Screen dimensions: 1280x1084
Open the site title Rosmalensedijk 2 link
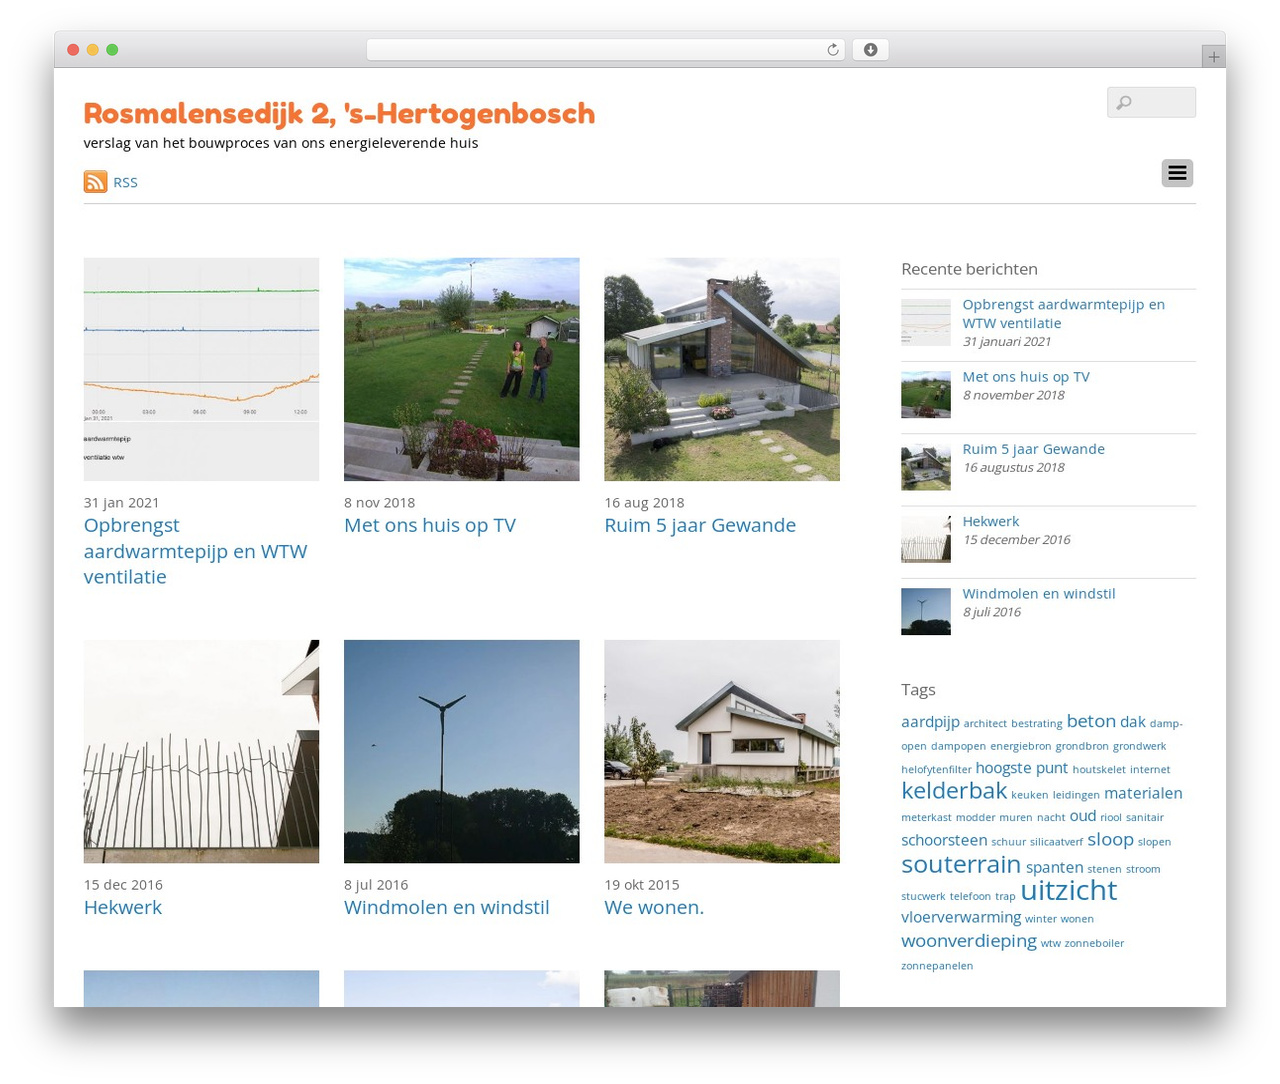[x=339, y=113]
